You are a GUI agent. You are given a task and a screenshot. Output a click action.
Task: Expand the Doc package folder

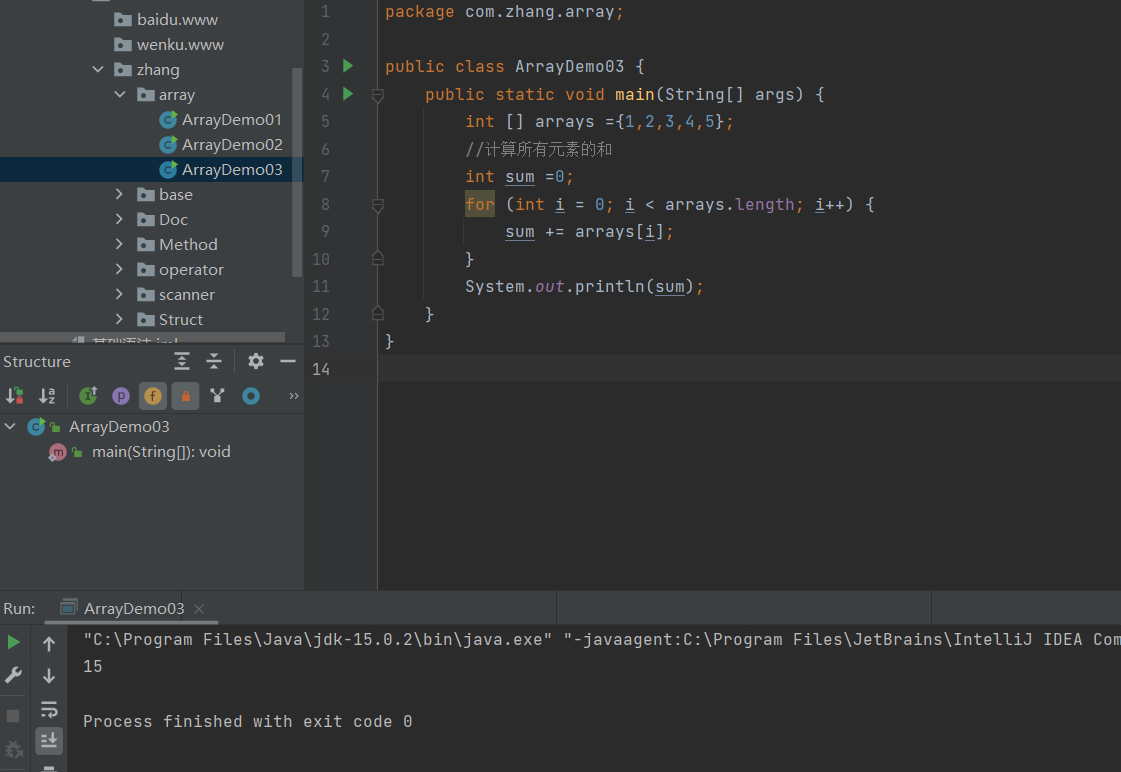(x=119, y=219)
